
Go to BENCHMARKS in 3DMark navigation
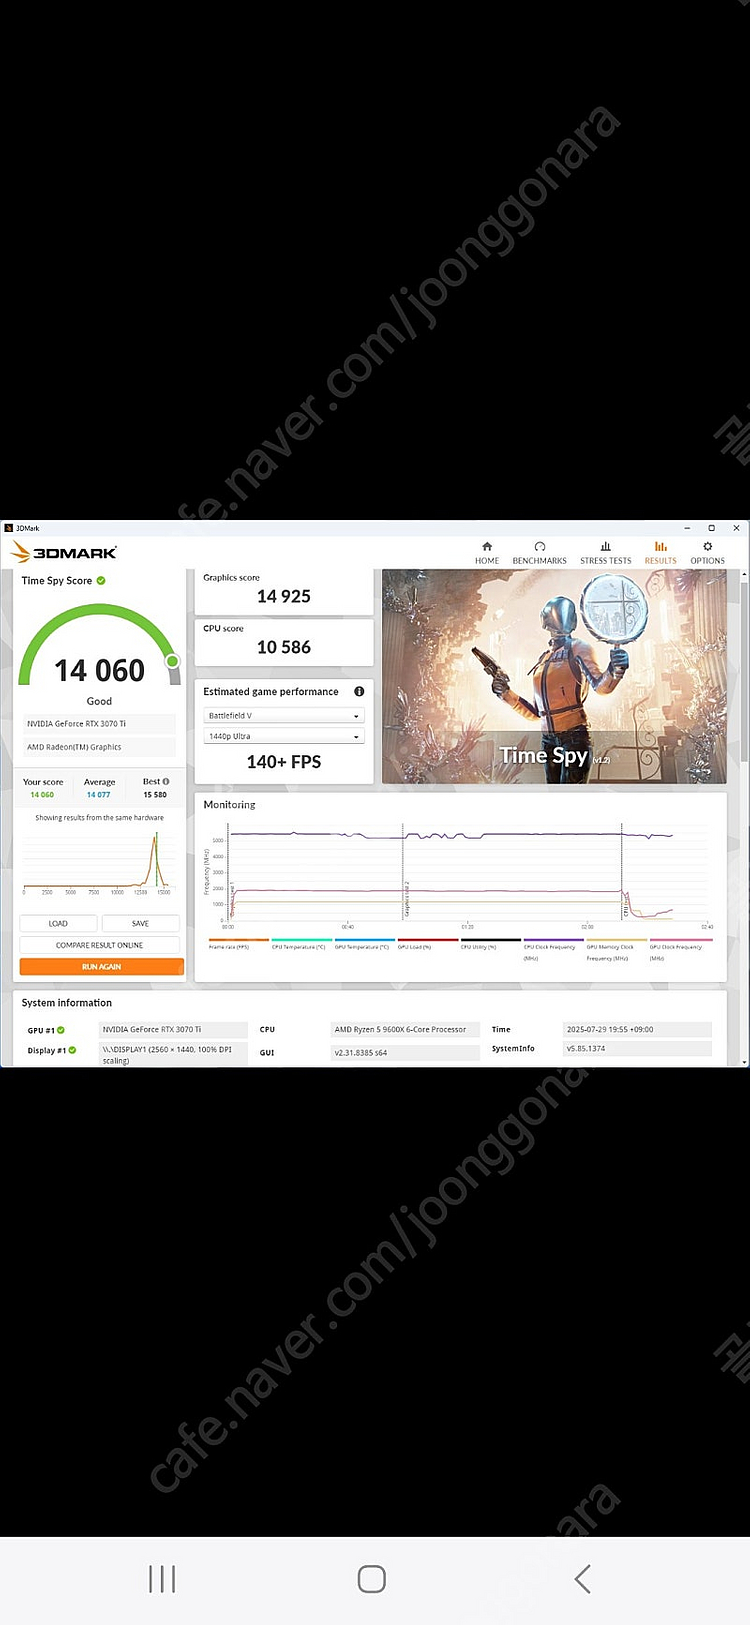point(539,553)
